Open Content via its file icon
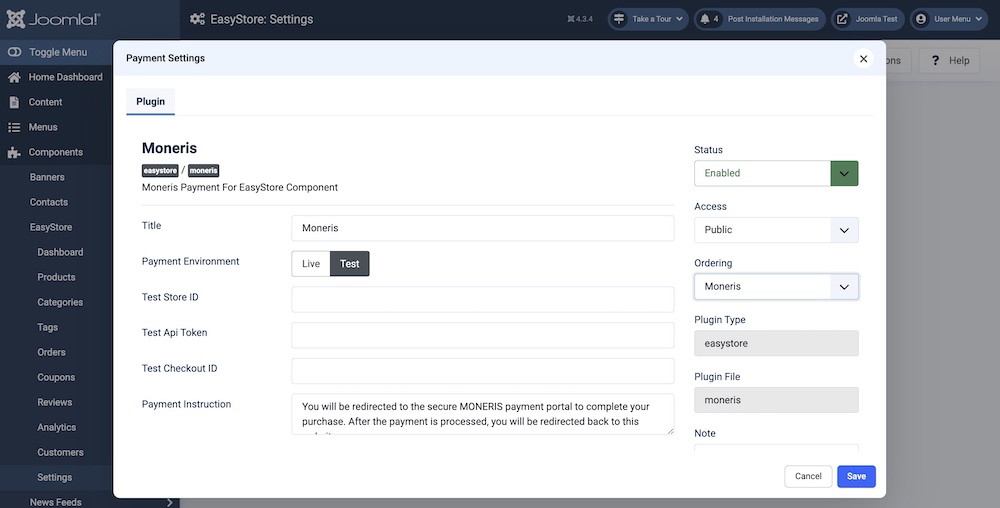This screenshot has width=1000, height=508. pos(14,102)
